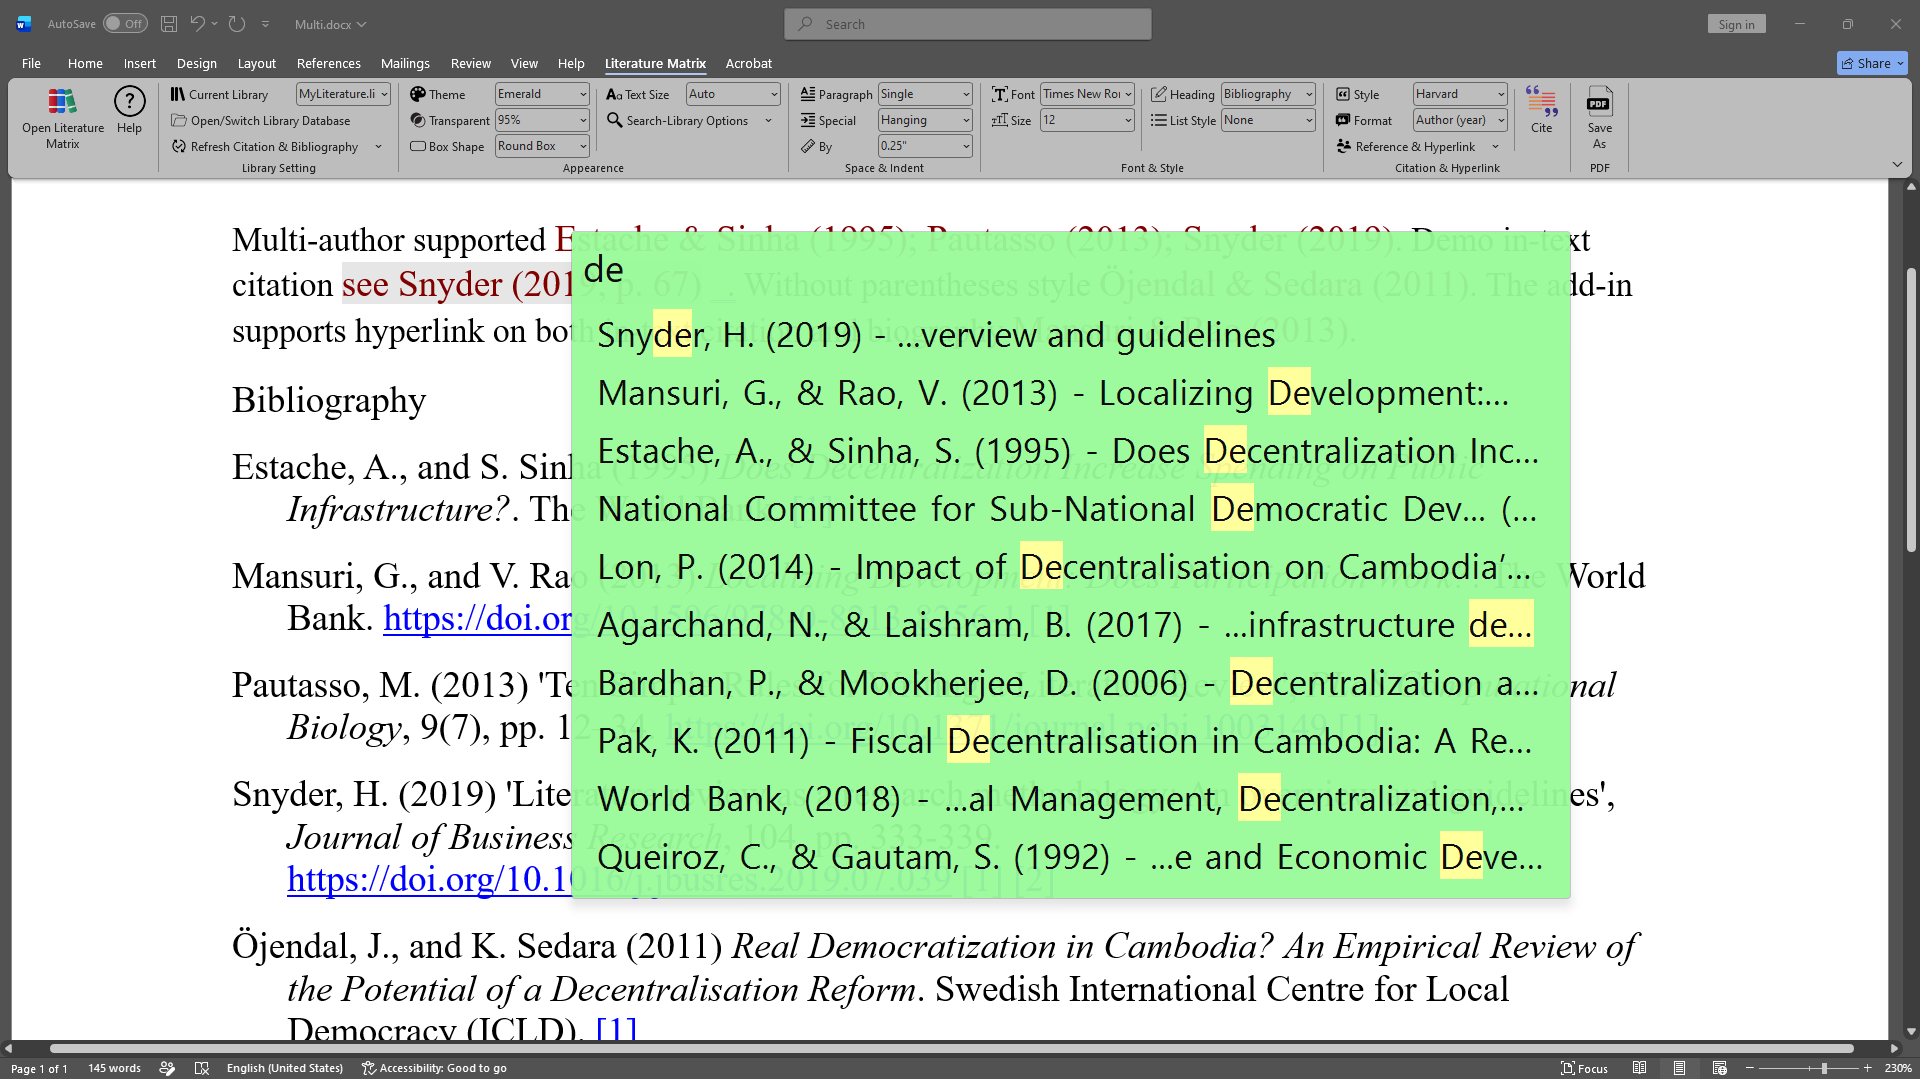Open the None list style dropdown
This screenshot has height=1080, width=1920.
click(1268, 120)
